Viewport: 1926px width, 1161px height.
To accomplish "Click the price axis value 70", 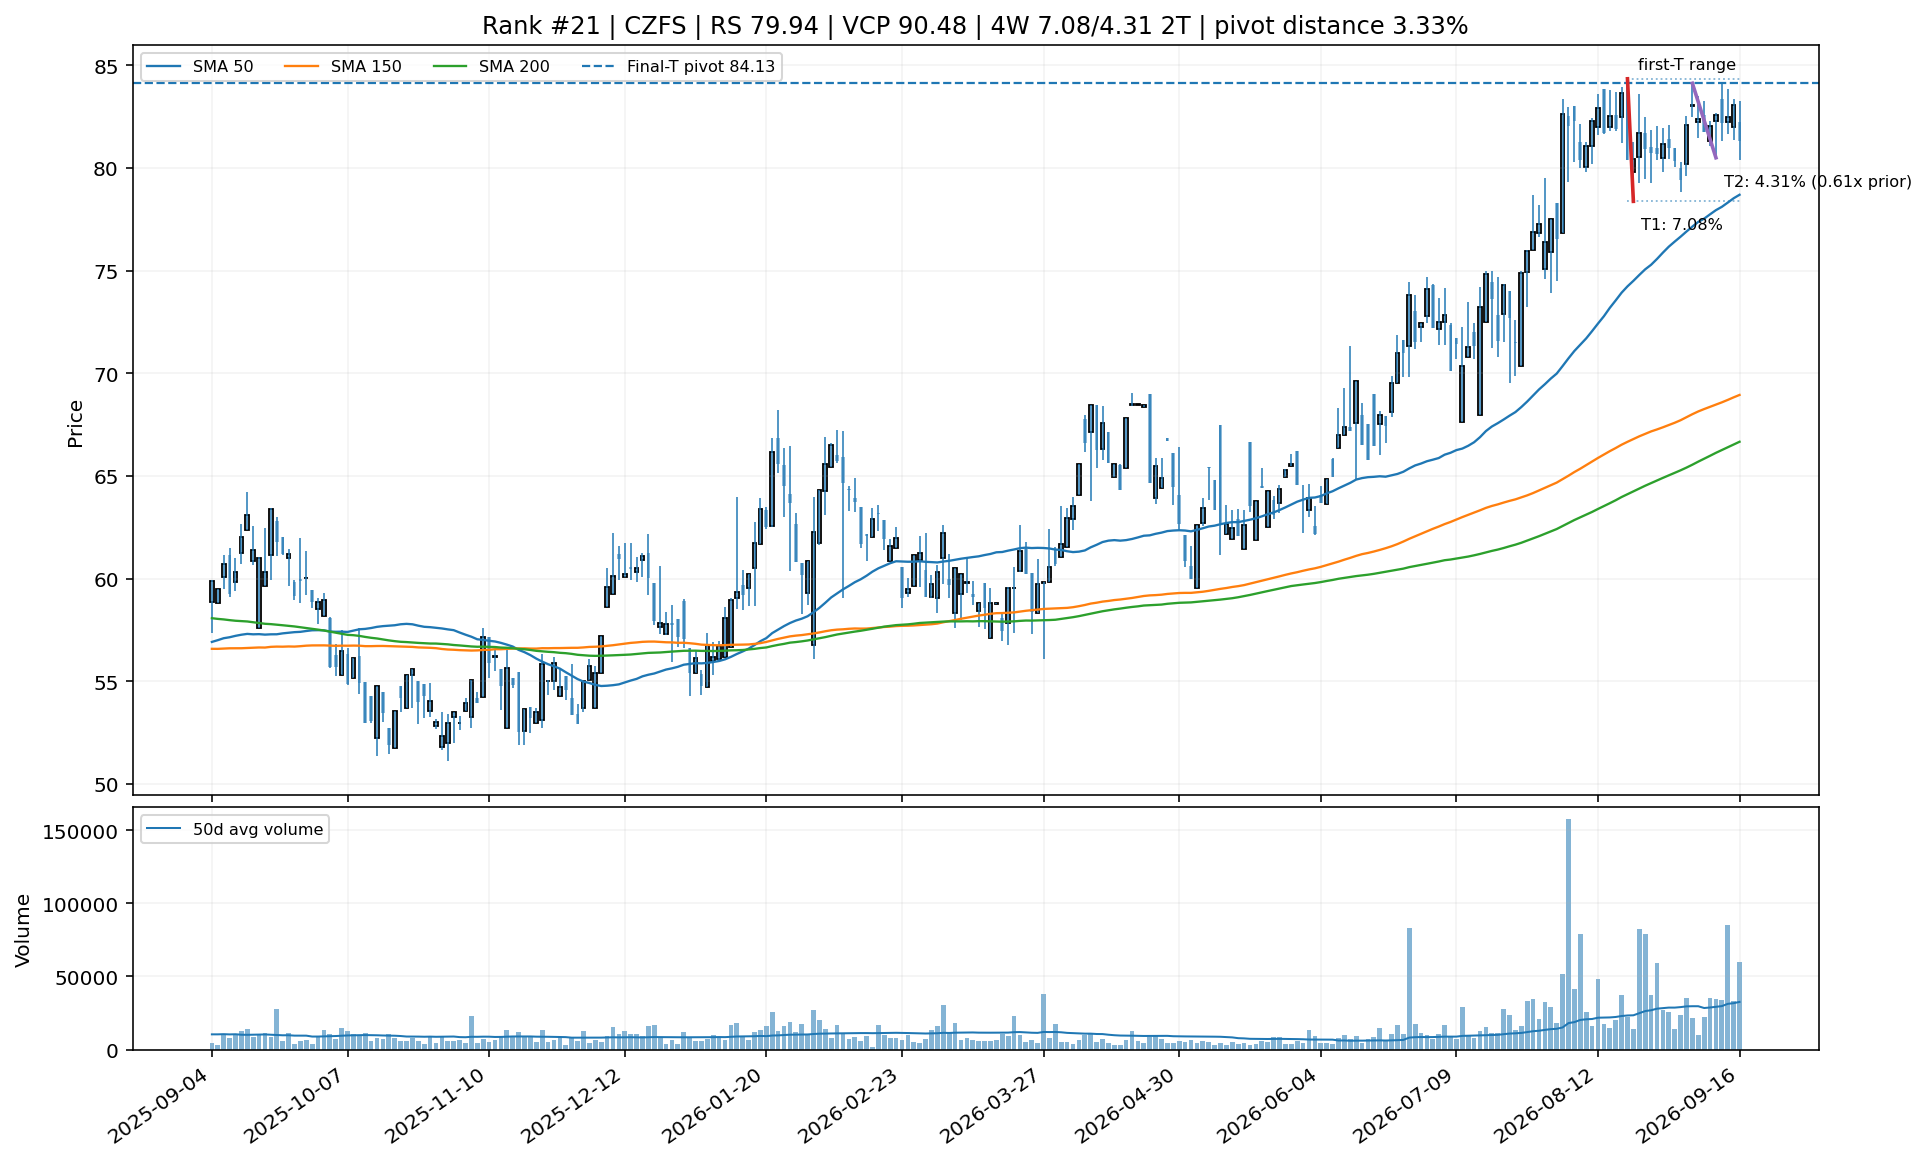I will (107, 374).
